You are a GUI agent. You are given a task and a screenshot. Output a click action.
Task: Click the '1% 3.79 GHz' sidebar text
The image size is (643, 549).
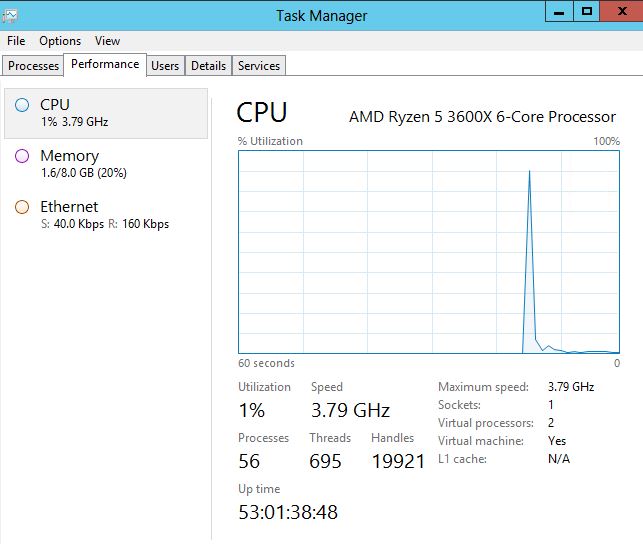pos(75,122)
